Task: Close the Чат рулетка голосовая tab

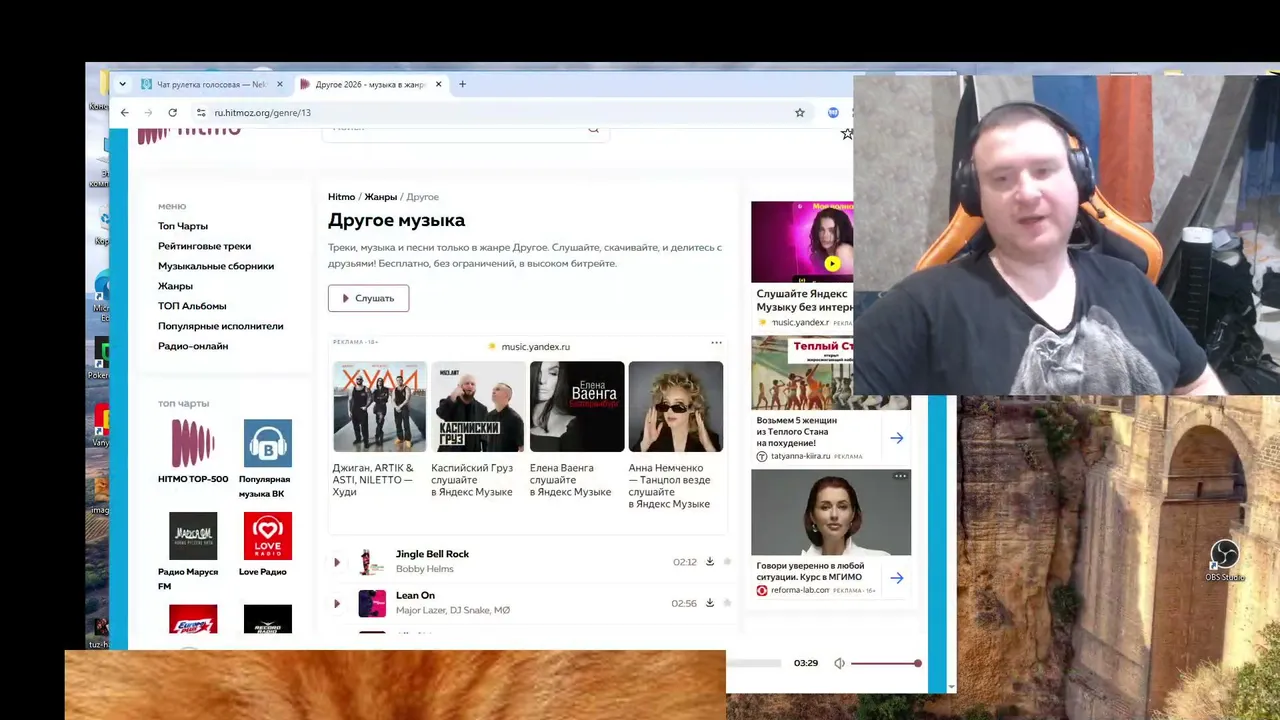Action: 279,84
